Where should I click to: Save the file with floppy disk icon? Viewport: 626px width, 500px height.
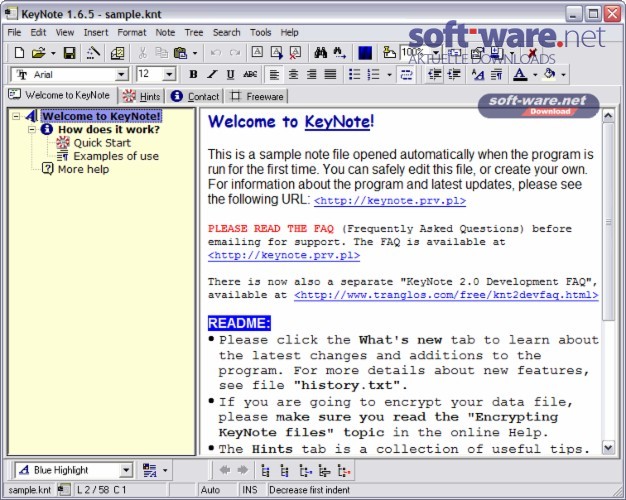pos(69,53)
